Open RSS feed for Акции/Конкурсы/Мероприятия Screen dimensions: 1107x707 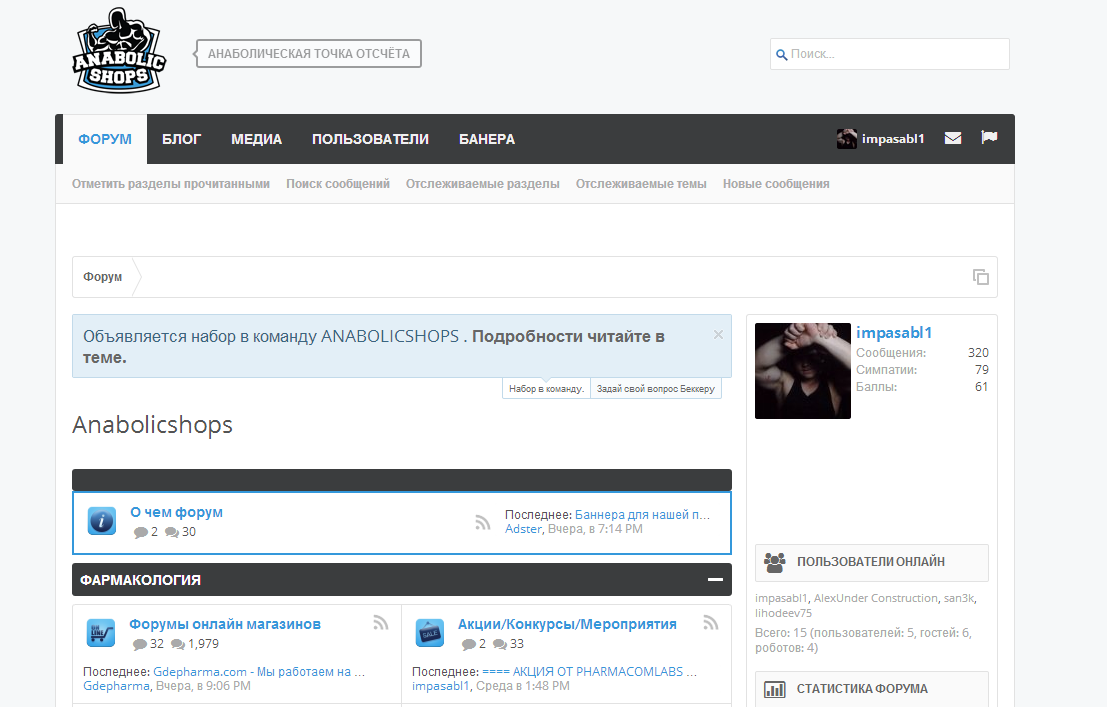coord(711,622)
